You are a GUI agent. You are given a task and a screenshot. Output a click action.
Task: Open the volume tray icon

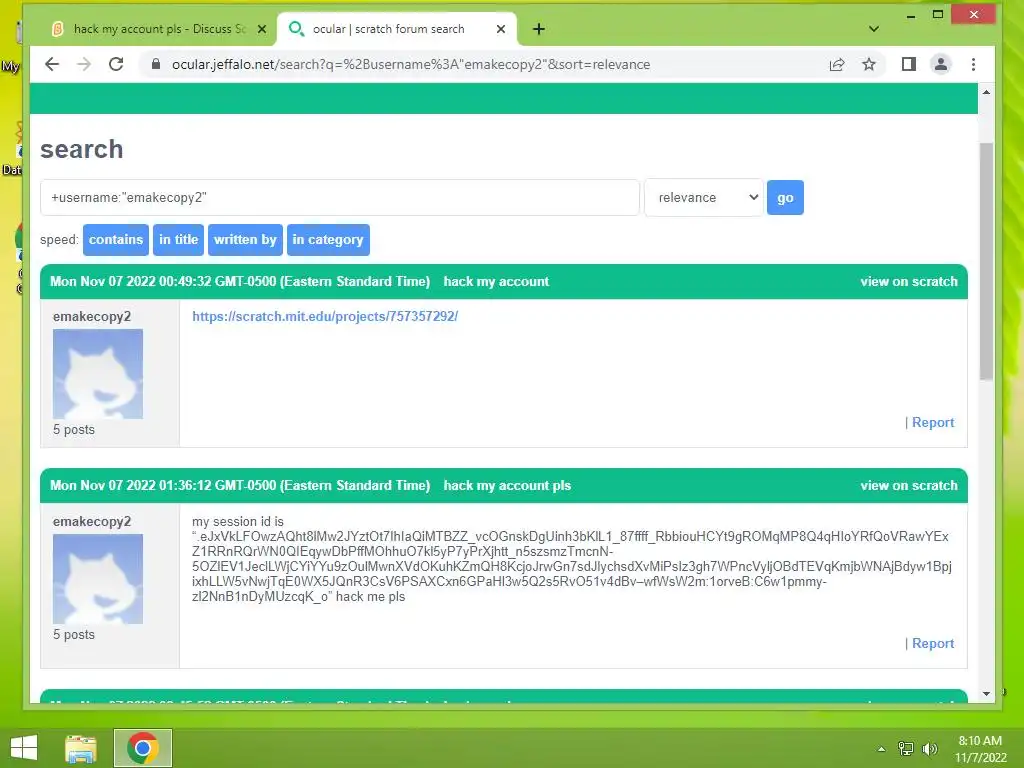[x=929, y=749]
